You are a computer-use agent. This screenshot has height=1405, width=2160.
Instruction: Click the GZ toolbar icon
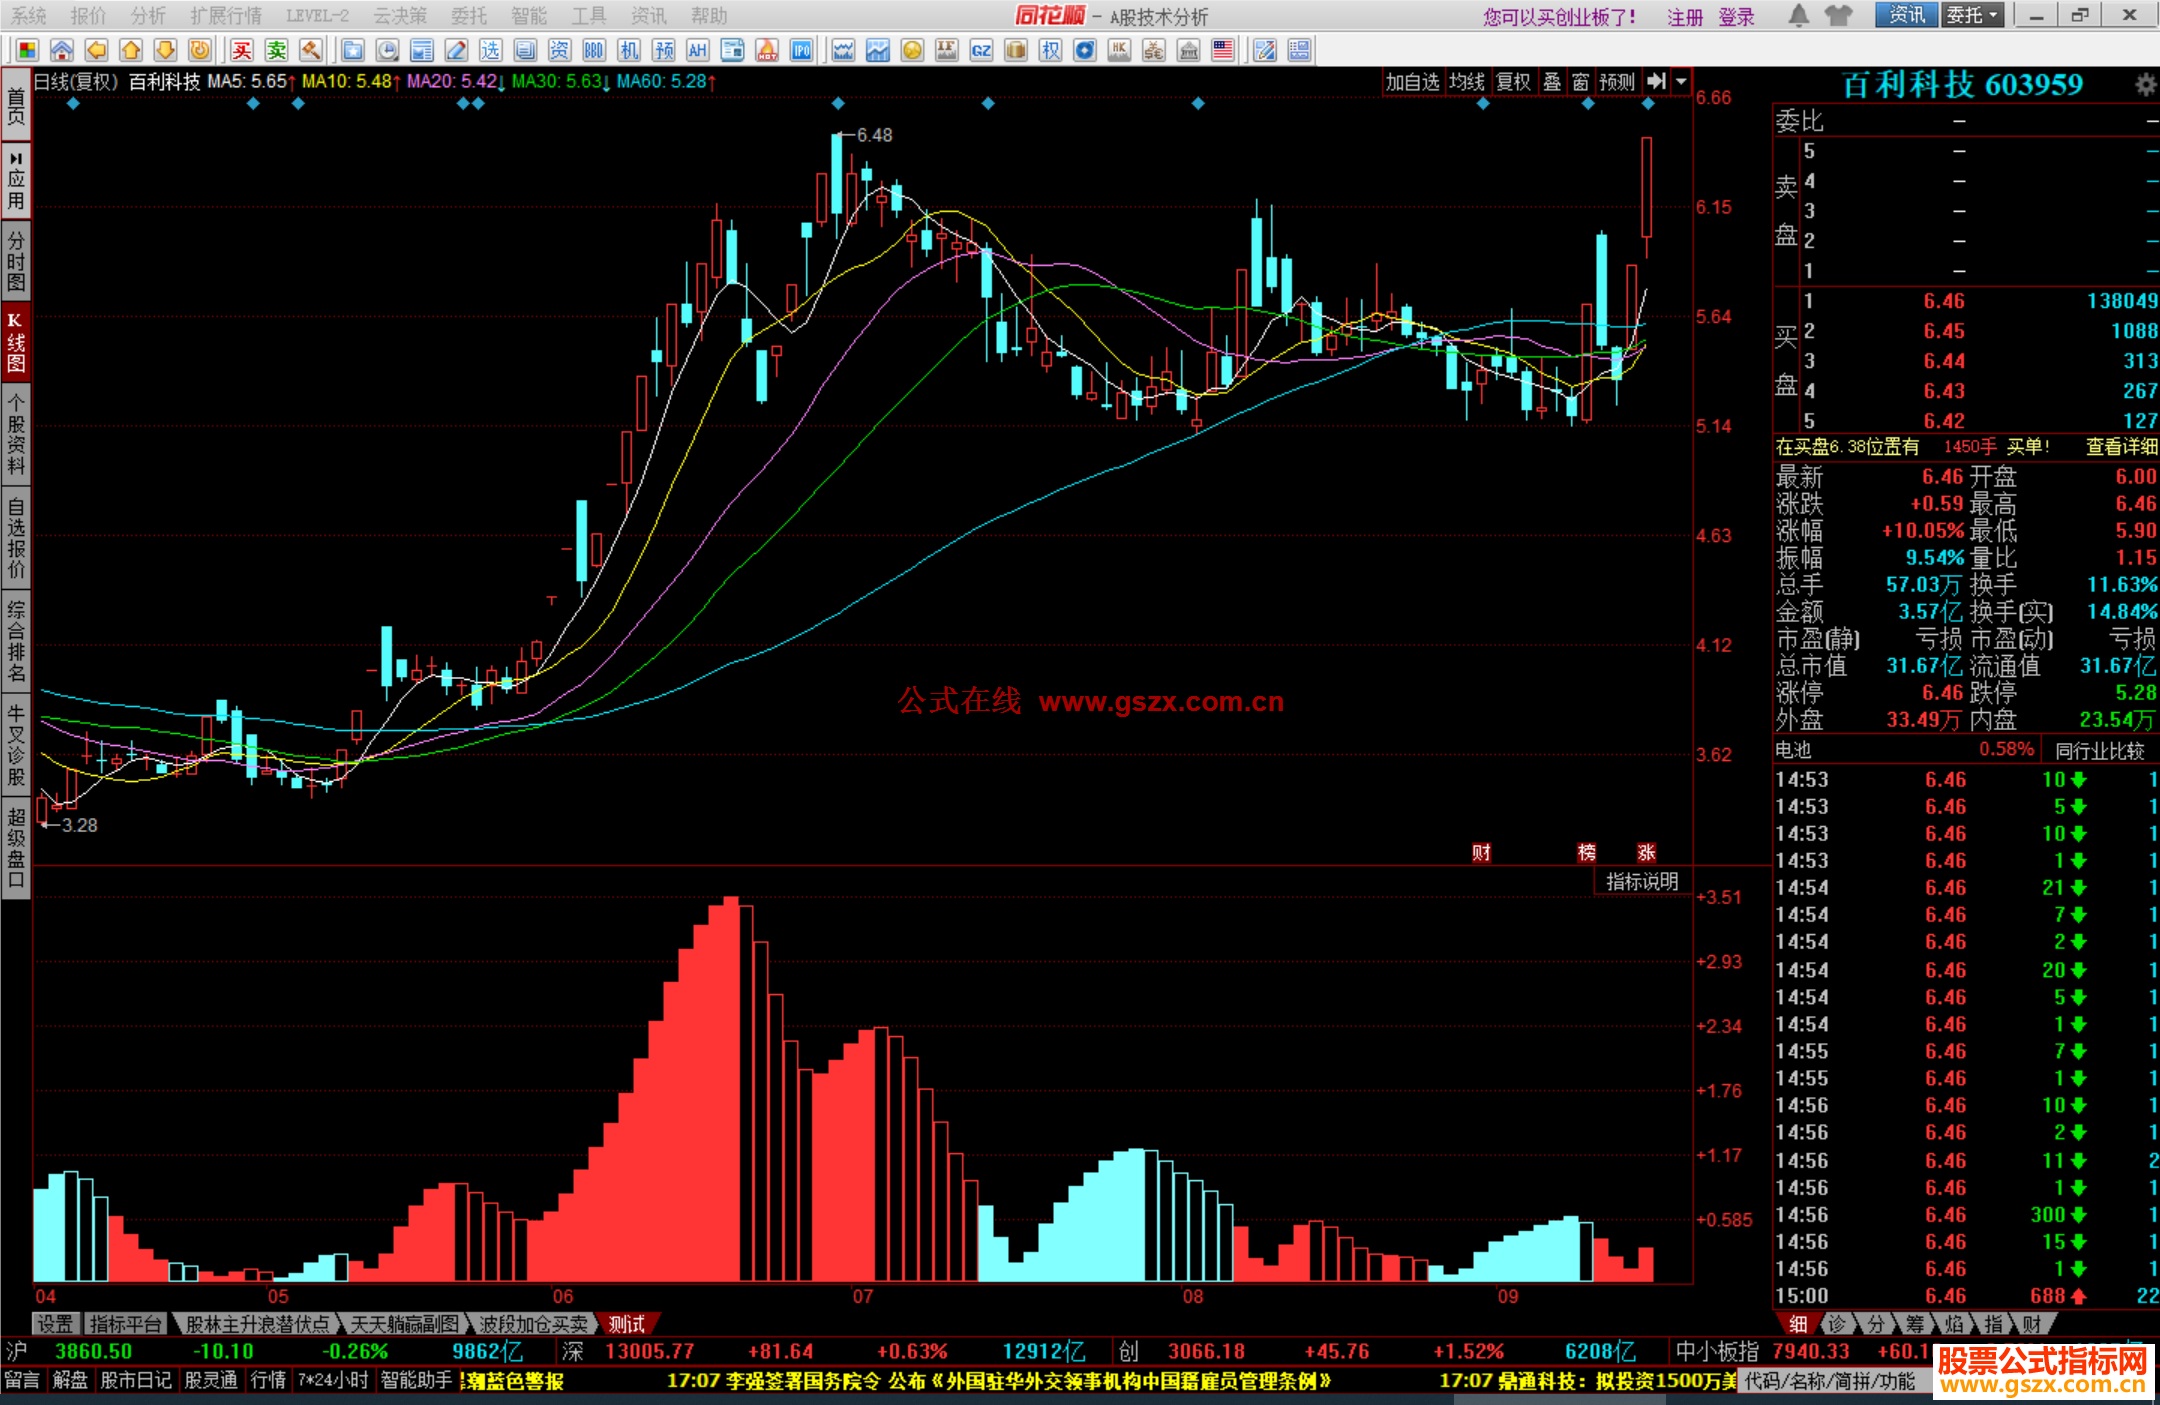[981, 50]
